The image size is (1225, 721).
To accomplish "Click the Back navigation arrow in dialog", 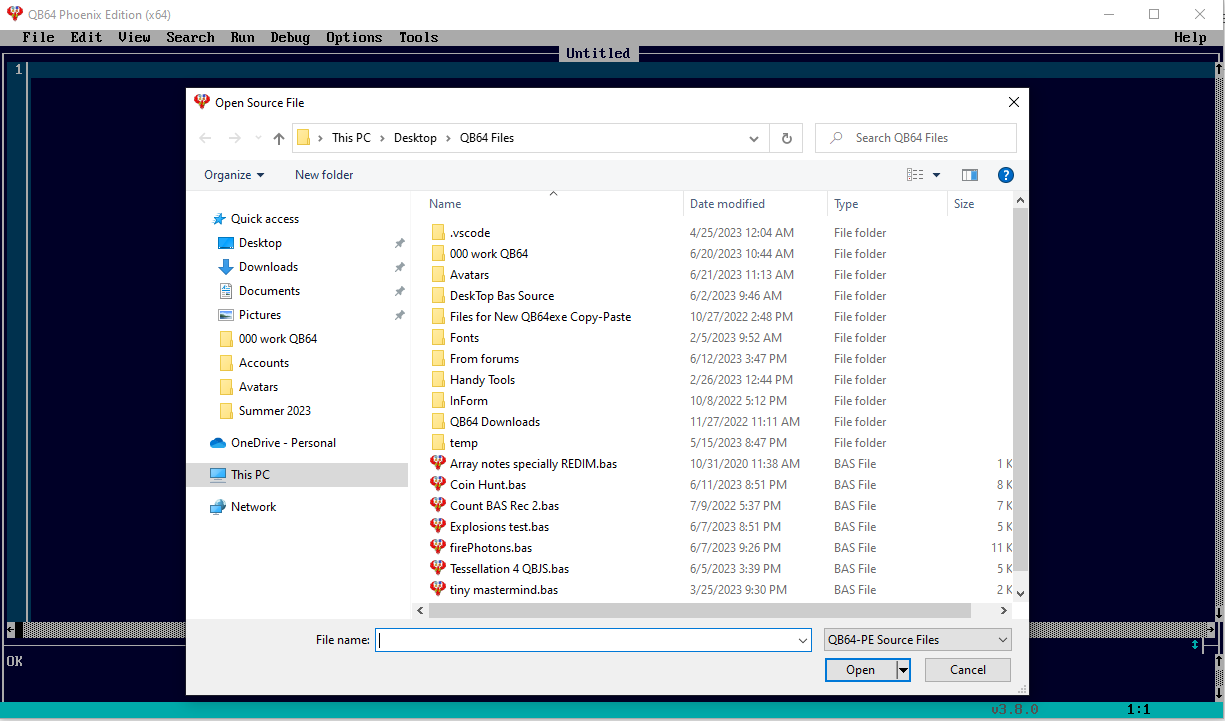I will pyautogui.click(x=205, y=138).
